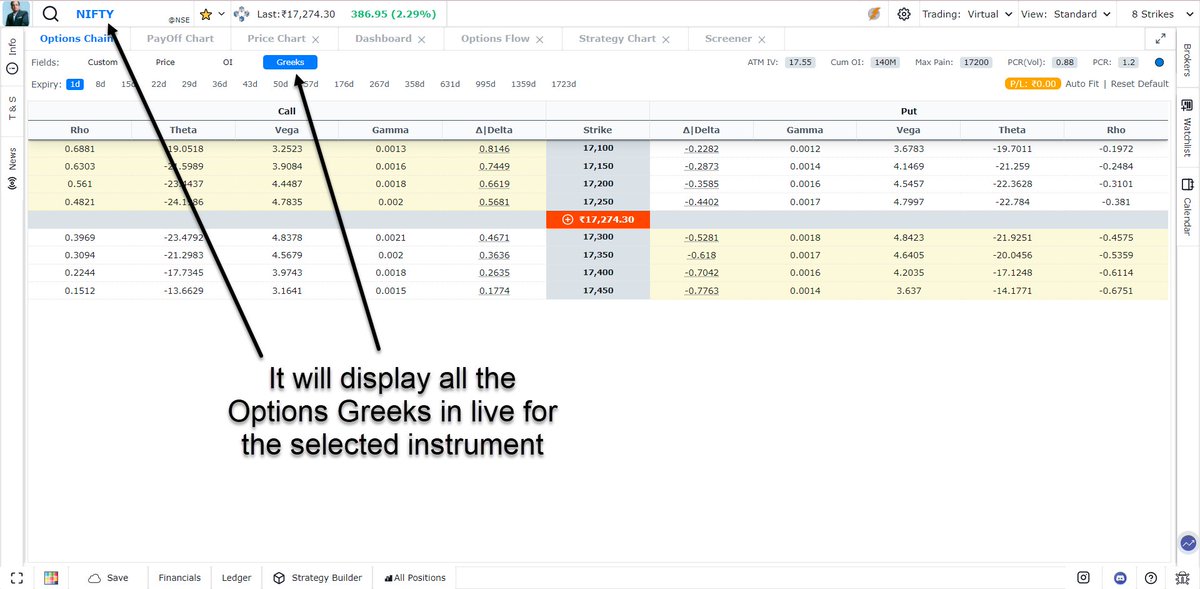Open the help question mark icon
The width and height of the screenshot is (1200, 589).
pyautogui.click(x=1151, y=578)
